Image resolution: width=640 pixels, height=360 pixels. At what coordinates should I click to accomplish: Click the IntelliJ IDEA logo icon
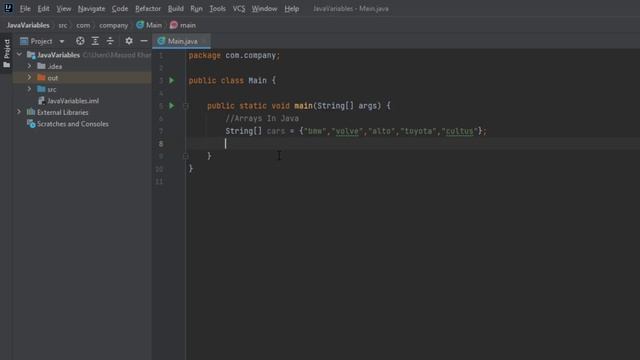[8, 8]
